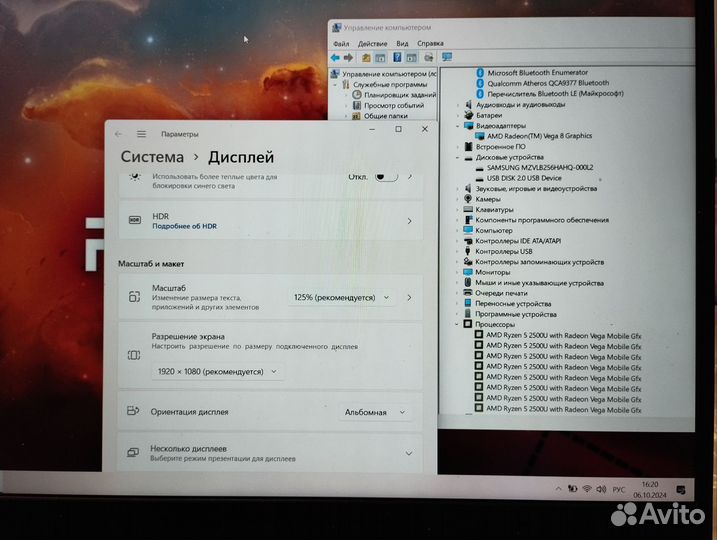This screenshot has width=717, height=540.
Task: Click the icon beside Просмотр событий
Action: click(x=357, y=105)
